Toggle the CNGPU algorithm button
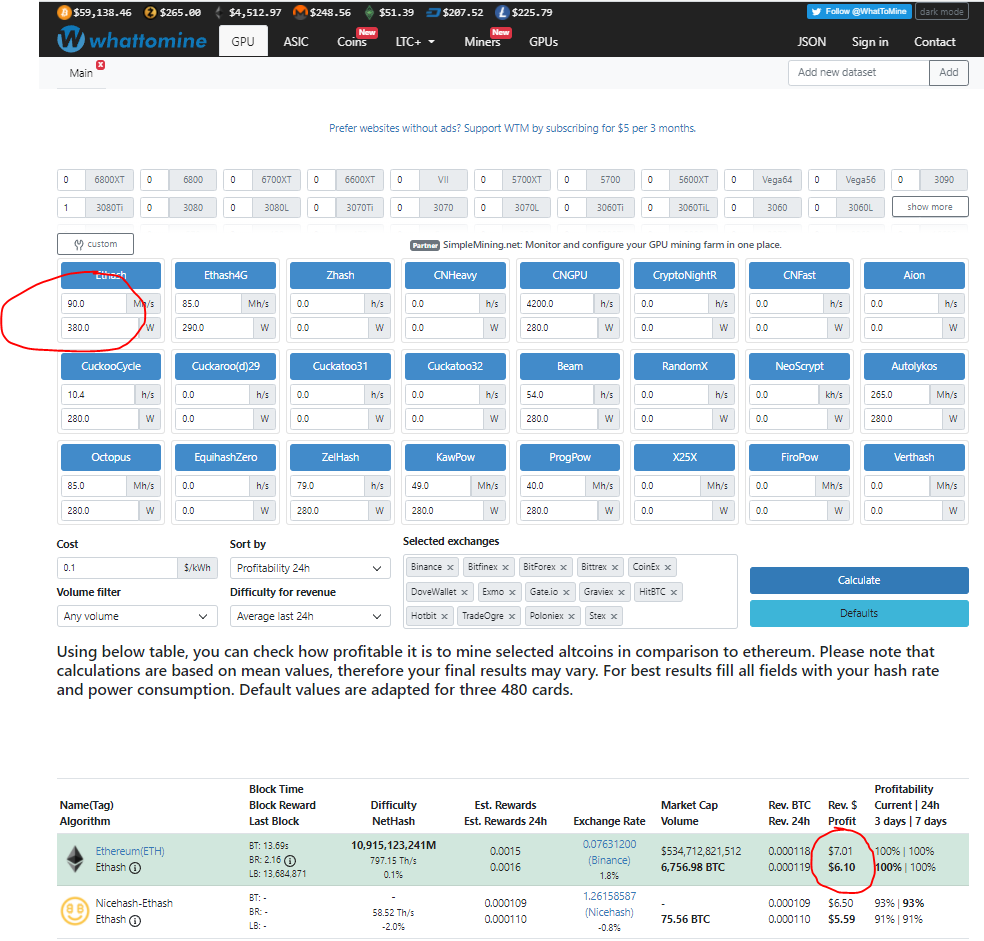Screen dimensions: 984x941 click(570, 275)
